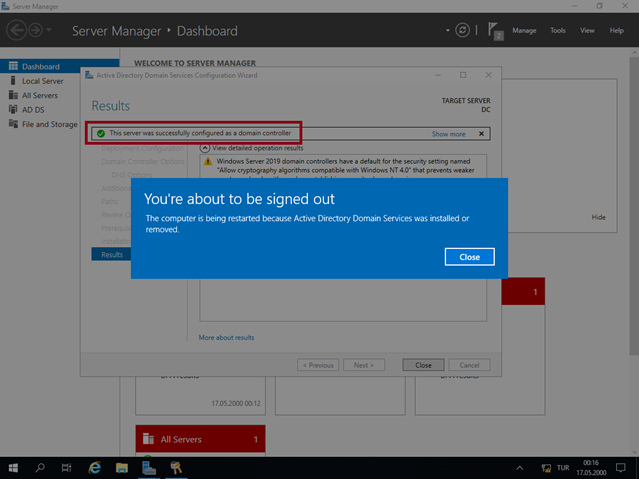Screen dimensions: 639x479
Task: Click the red alert count tile
Action: pos(523,291)
